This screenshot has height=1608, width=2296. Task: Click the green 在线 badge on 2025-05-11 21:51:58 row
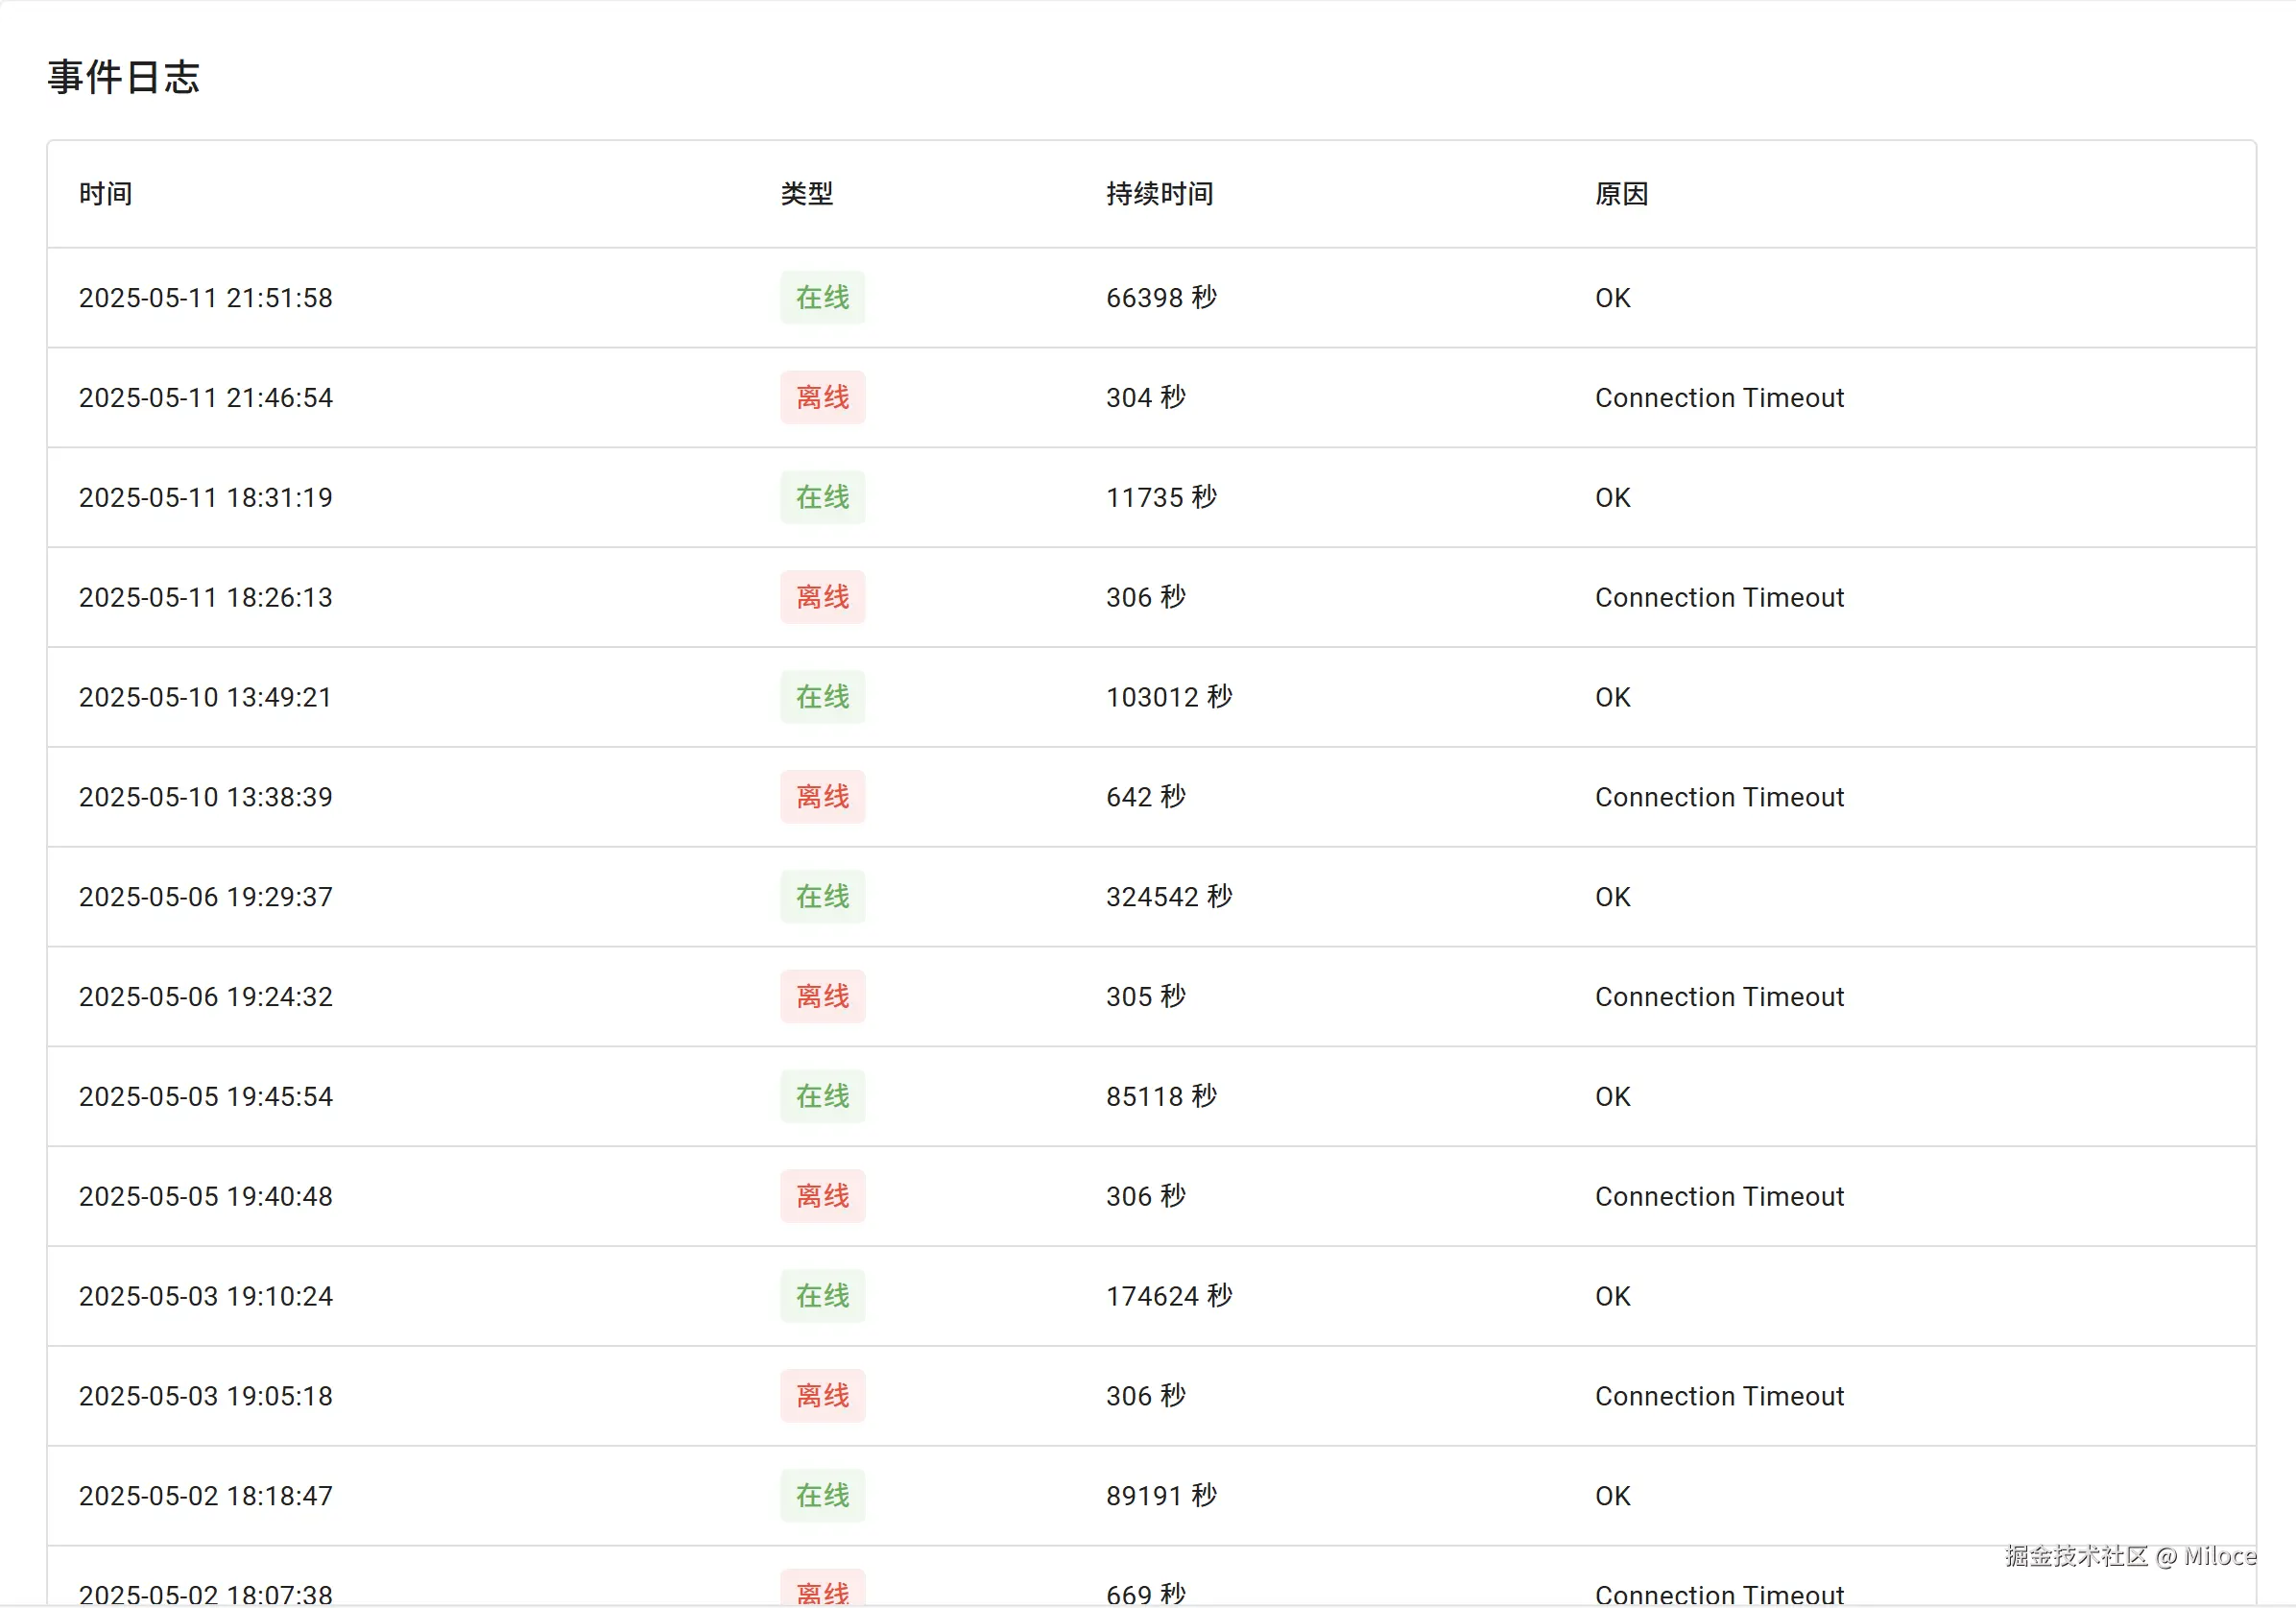point(822,297)
